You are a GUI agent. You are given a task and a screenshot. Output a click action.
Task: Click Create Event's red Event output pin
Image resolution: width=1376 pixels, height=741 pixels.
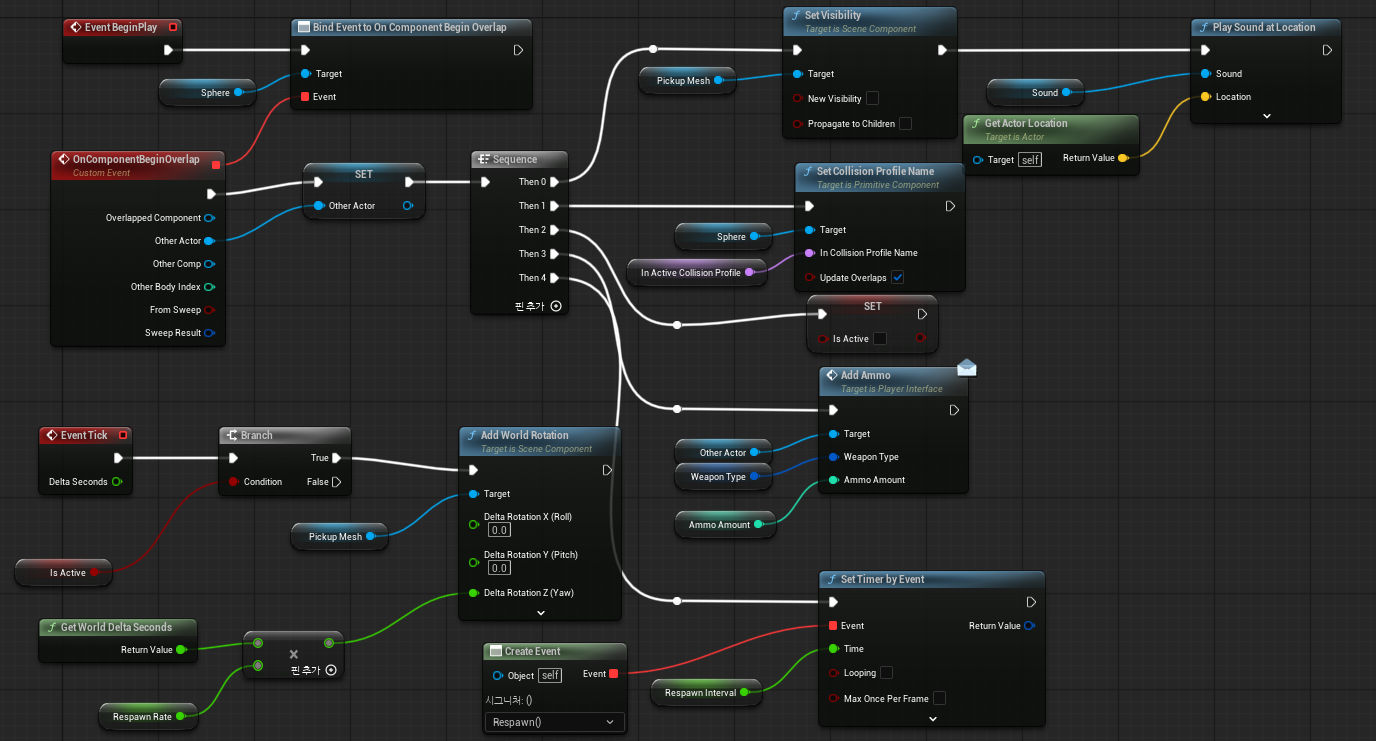[x=614, y=674]
